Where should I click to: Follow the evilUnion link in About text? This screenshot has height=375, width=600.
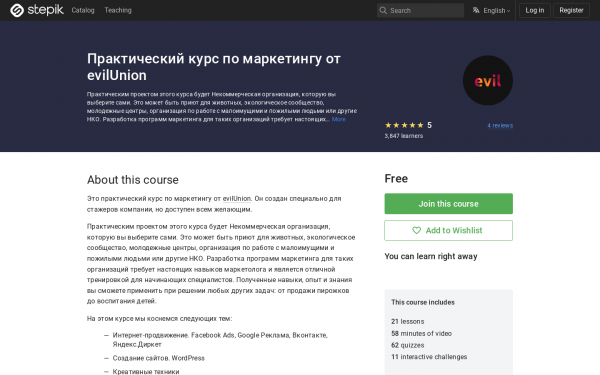click(236, 199)
